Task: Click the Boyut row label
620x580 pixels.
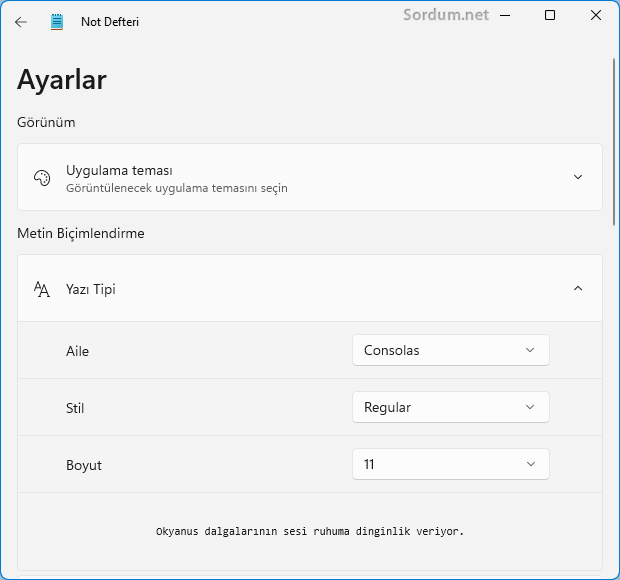Action: (83, 465)
